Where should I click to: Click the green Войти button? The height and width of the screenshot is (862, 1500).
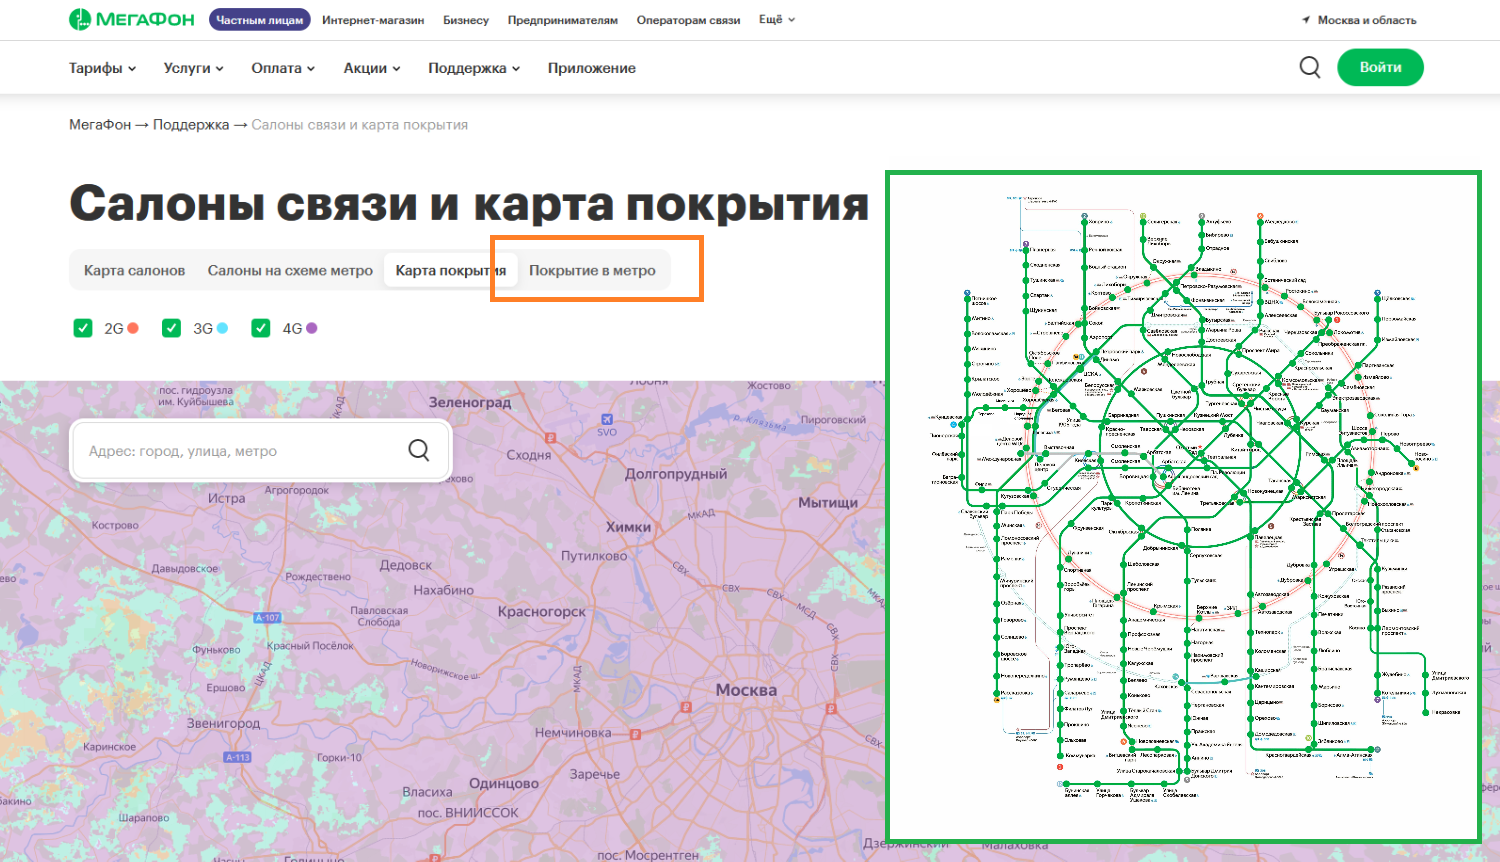coord(1380,67)
